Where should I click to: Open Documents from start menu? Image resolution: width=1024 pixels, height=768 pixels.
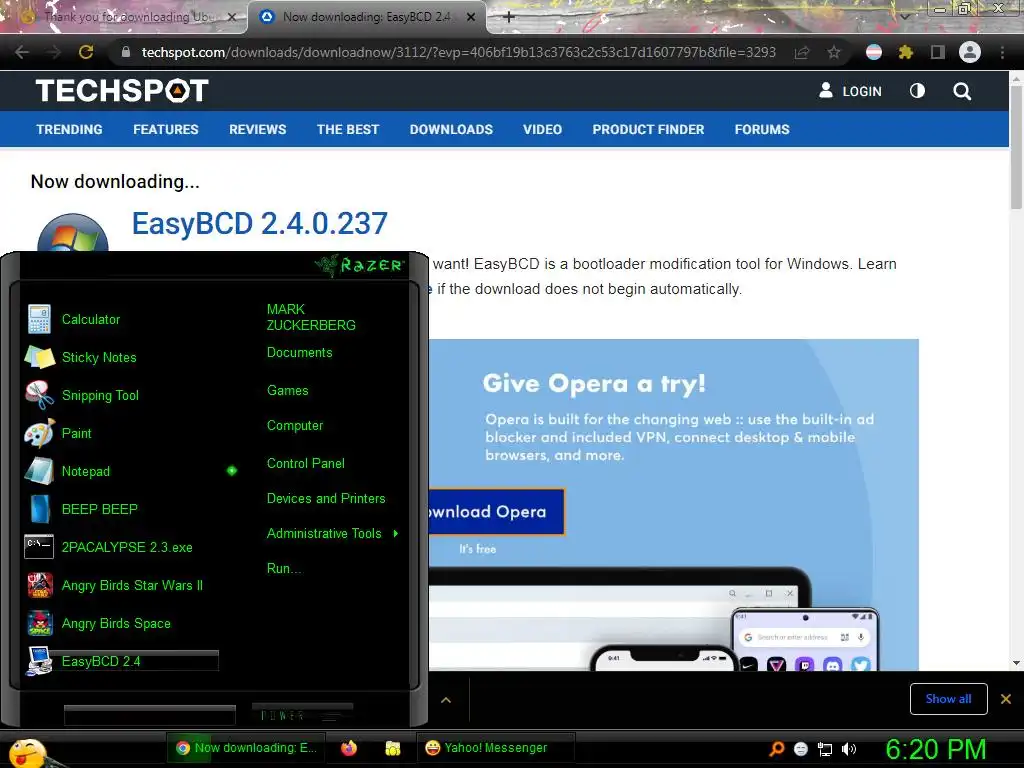pos(299,353)
